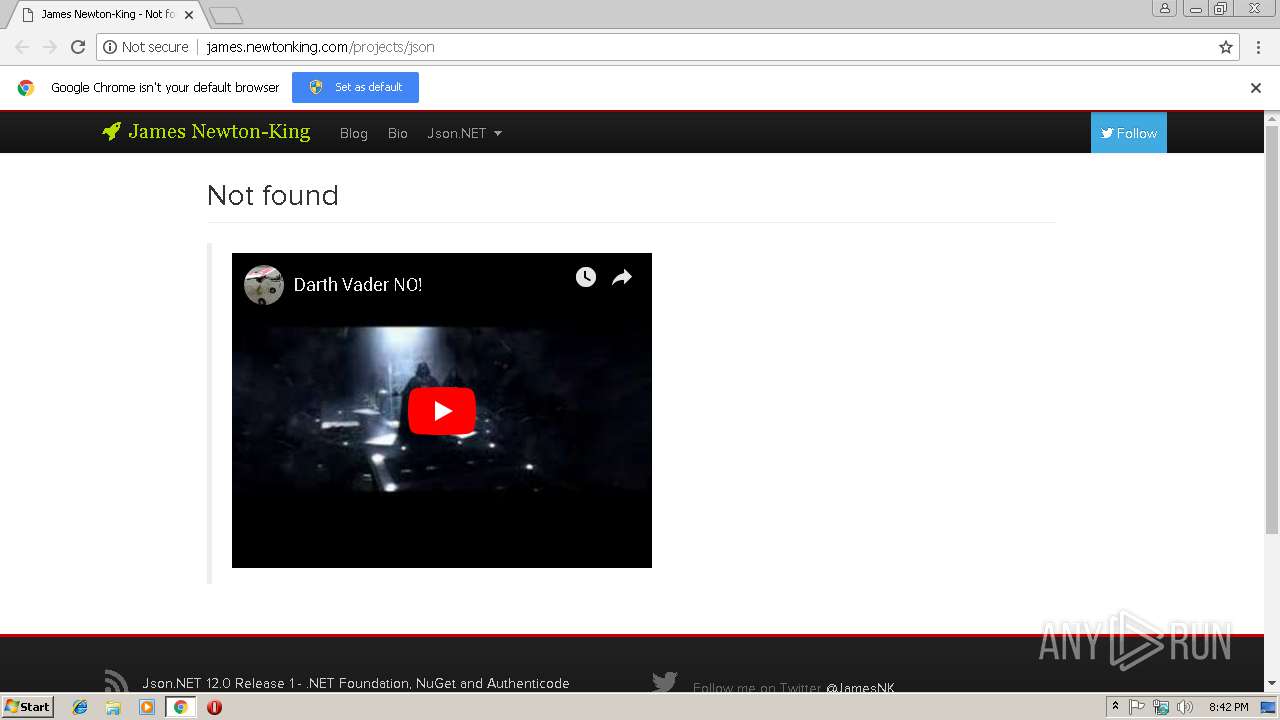Click the Twitter bird icon in footer
Image resolution: width=1280 pixels, height=720 pixels.
click(665, 682)
